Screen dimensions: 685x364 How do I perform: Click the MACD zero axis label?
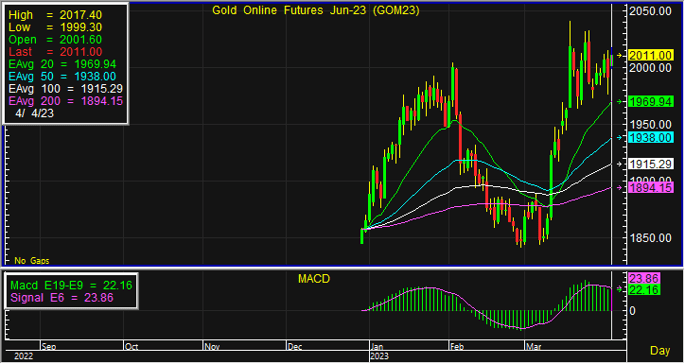[632, 311]
